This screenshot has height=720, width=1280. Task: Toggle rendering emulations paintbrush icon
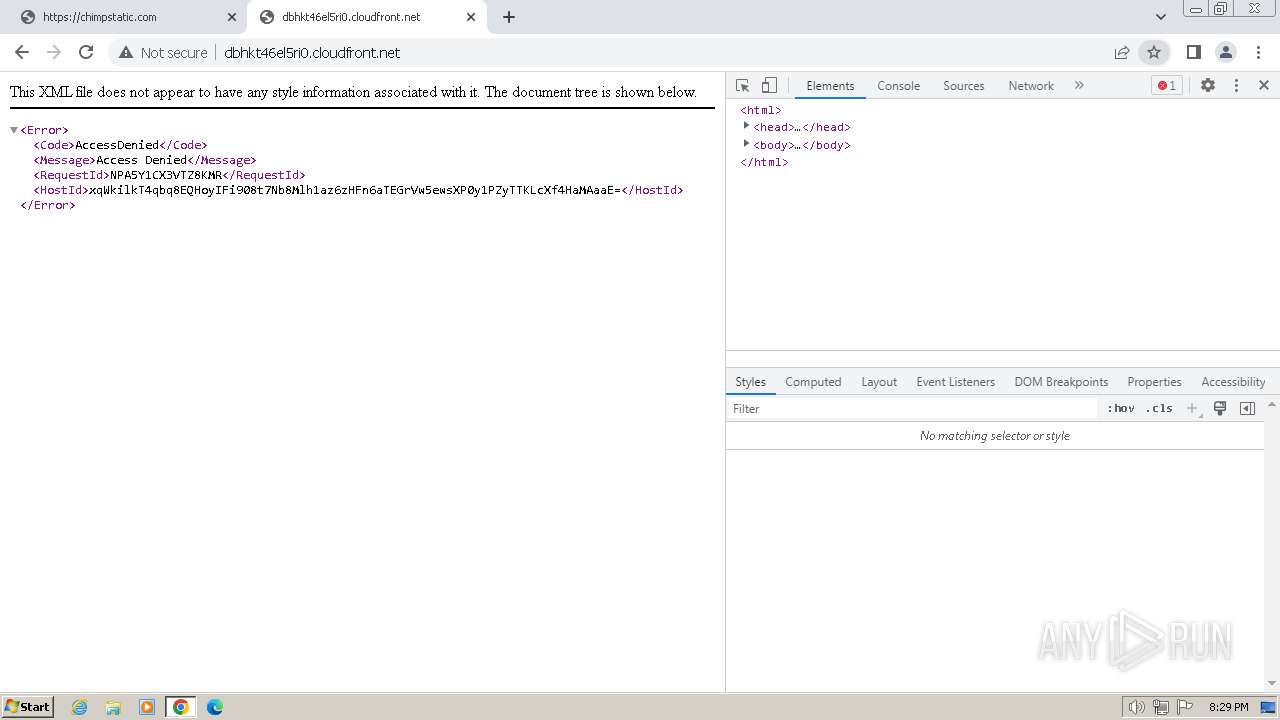1220,409
